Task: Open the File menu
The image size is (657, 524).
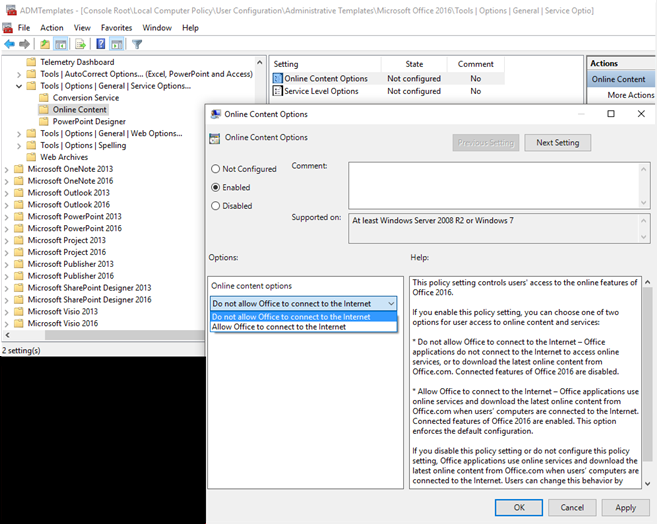Action: coord(24,28)
